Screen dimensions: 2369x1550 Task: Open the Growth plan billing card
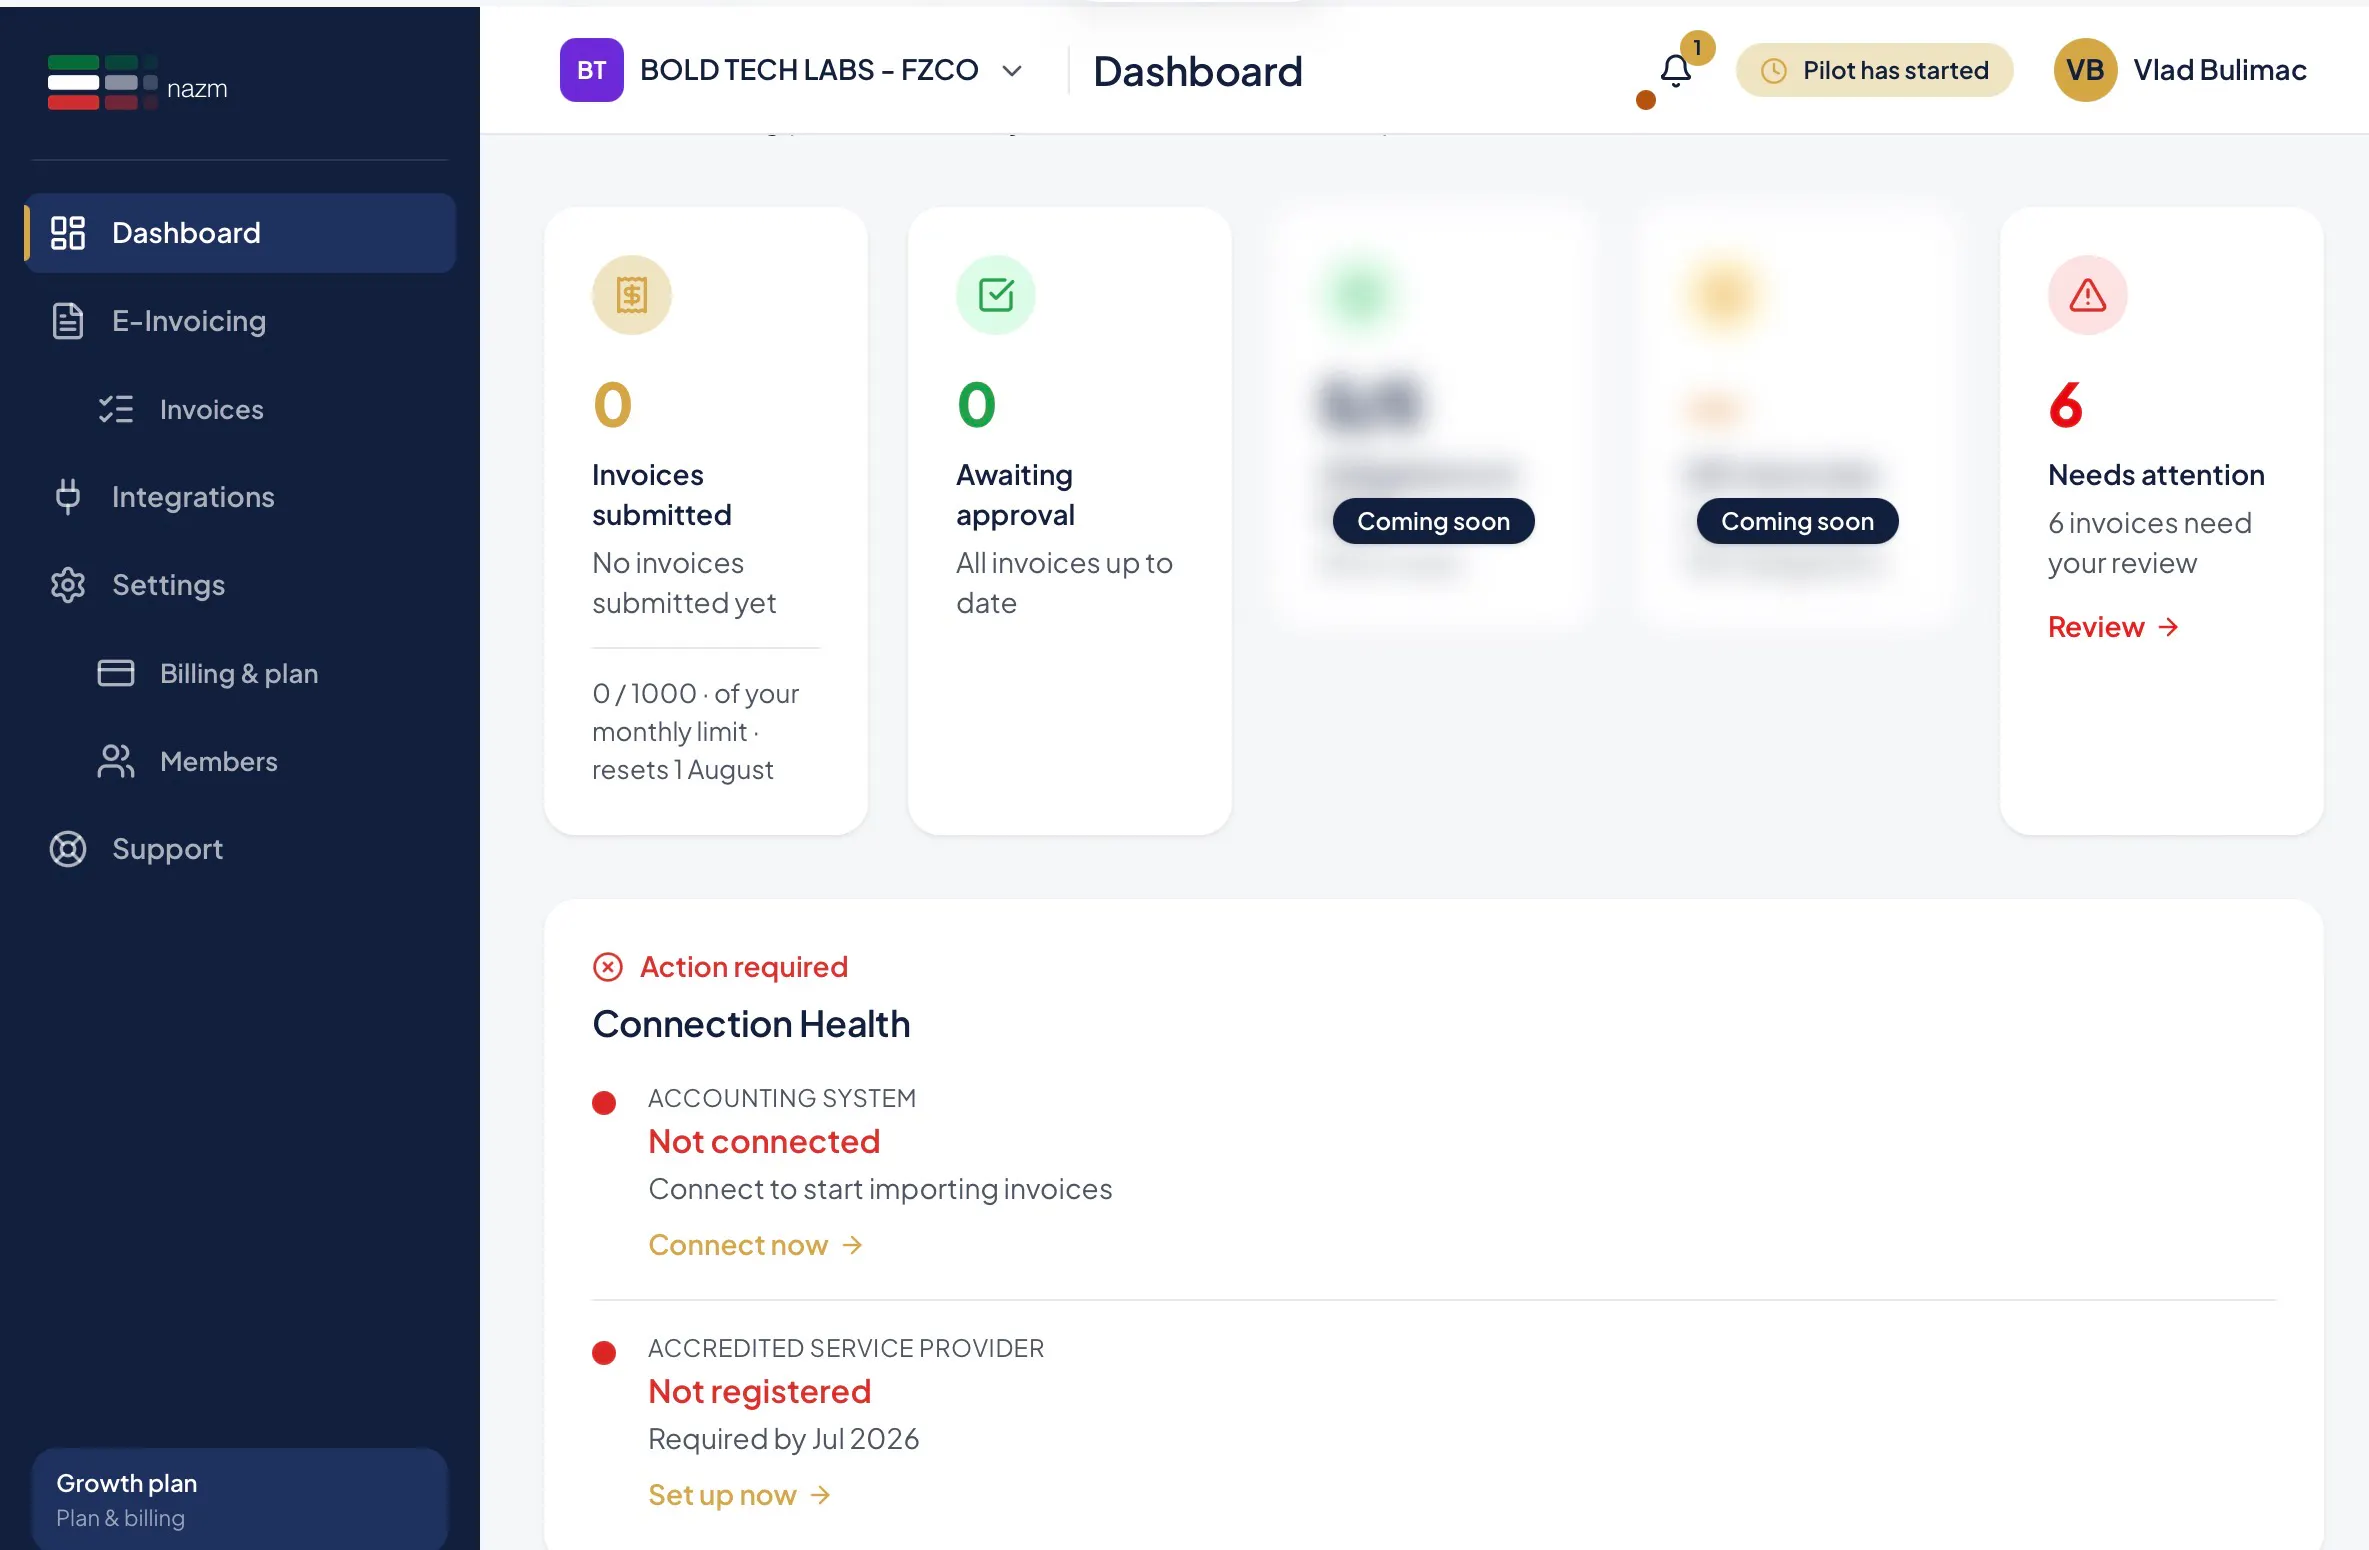click(240, 1499)
